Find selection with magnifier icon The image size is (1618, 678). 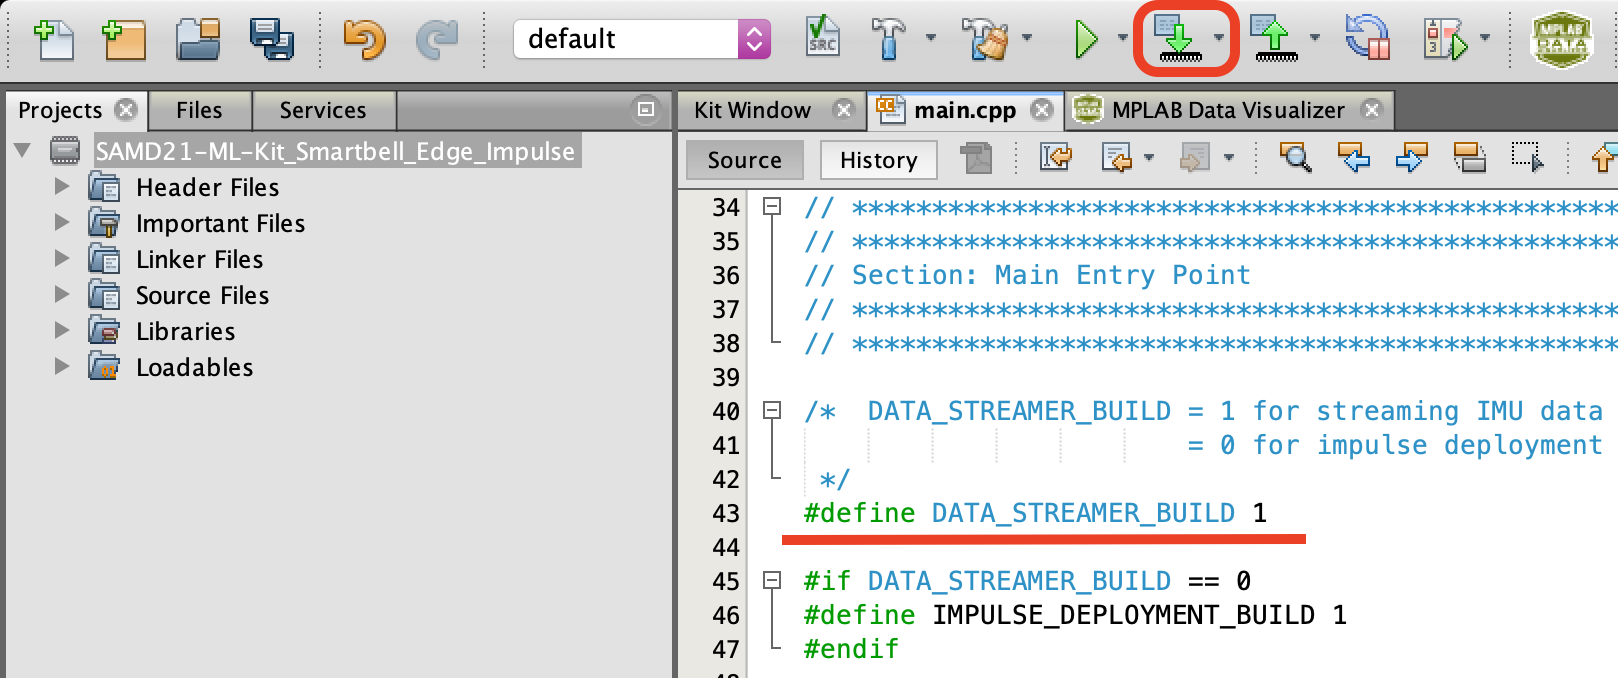(x=1296, y=157)
